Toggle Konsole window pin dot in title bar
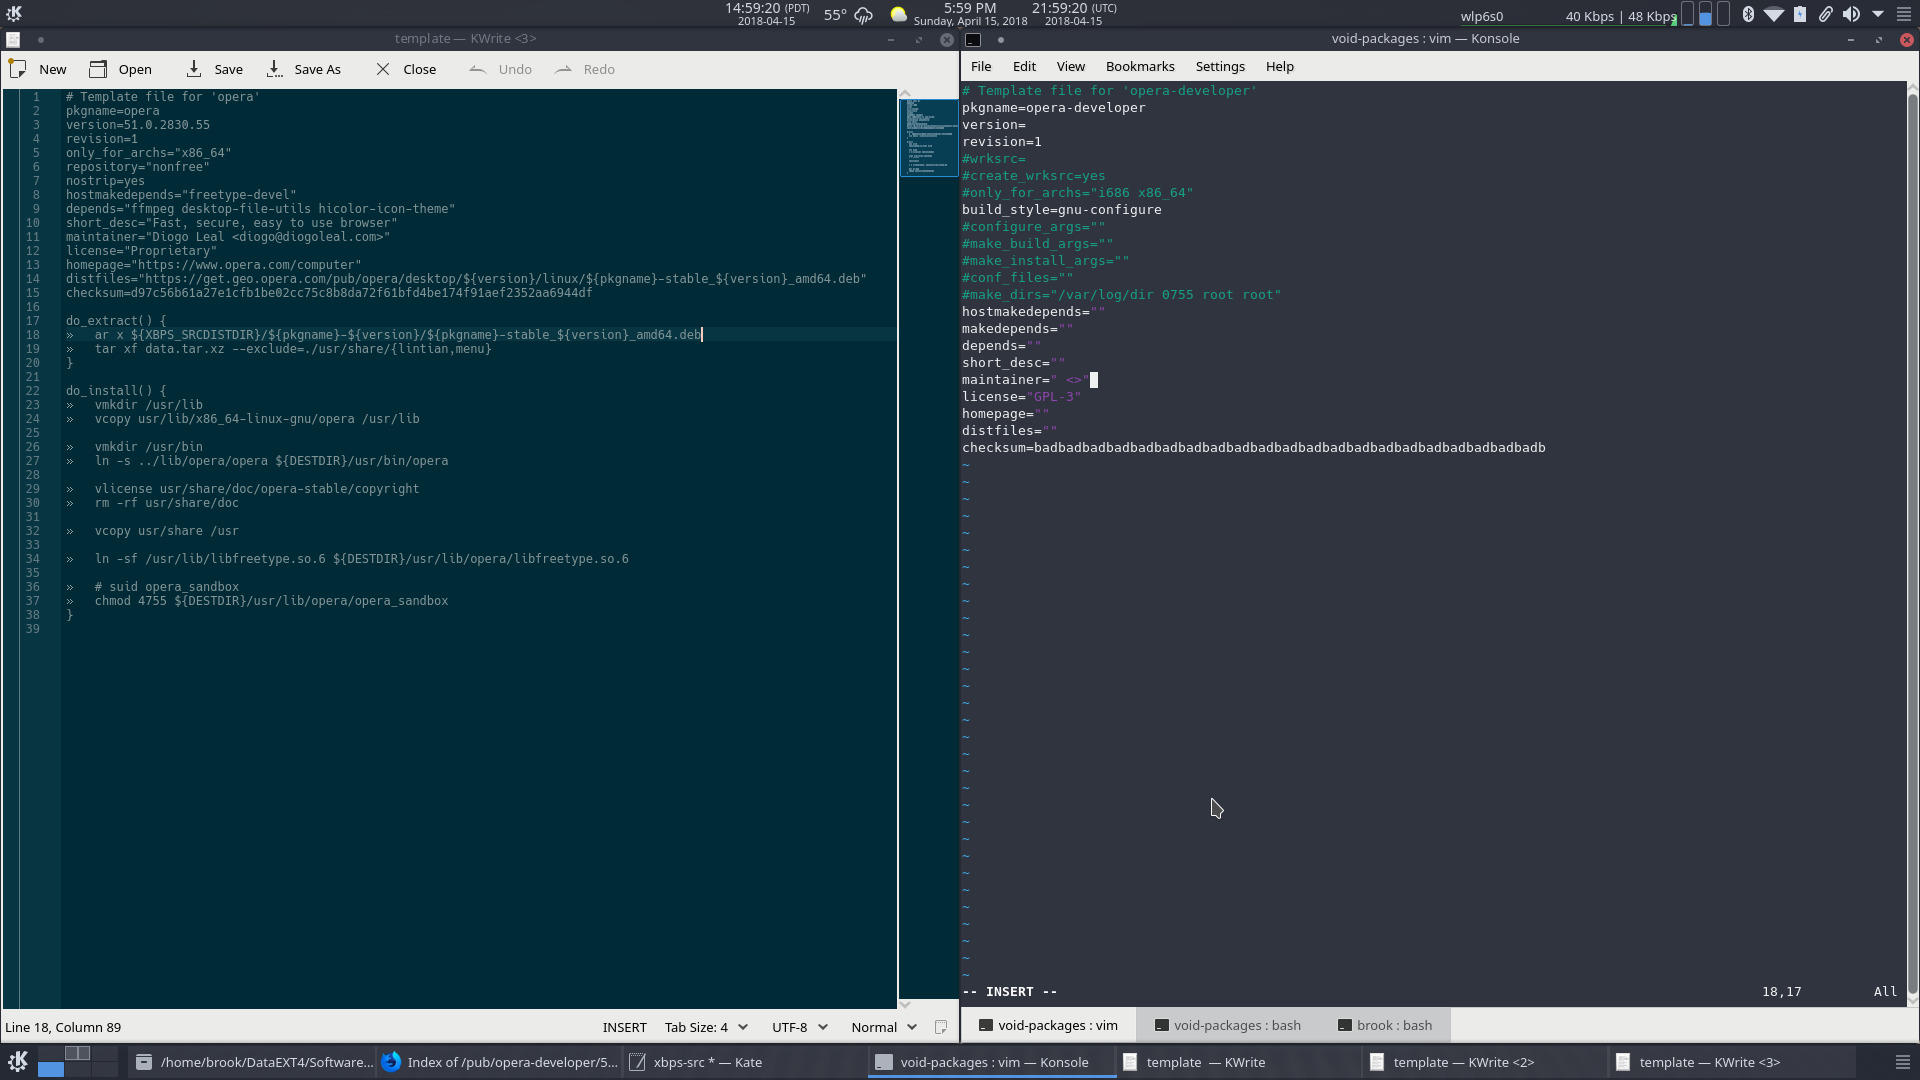 [x=1000, y=40]
